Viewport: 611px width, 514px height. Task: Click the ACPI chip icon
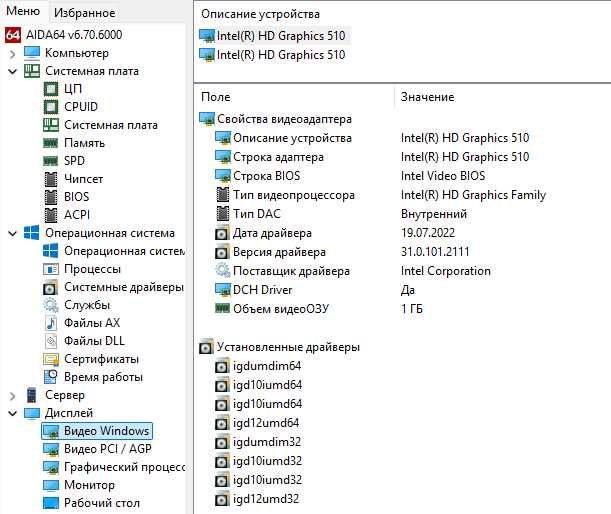click(x=51, y=215)
